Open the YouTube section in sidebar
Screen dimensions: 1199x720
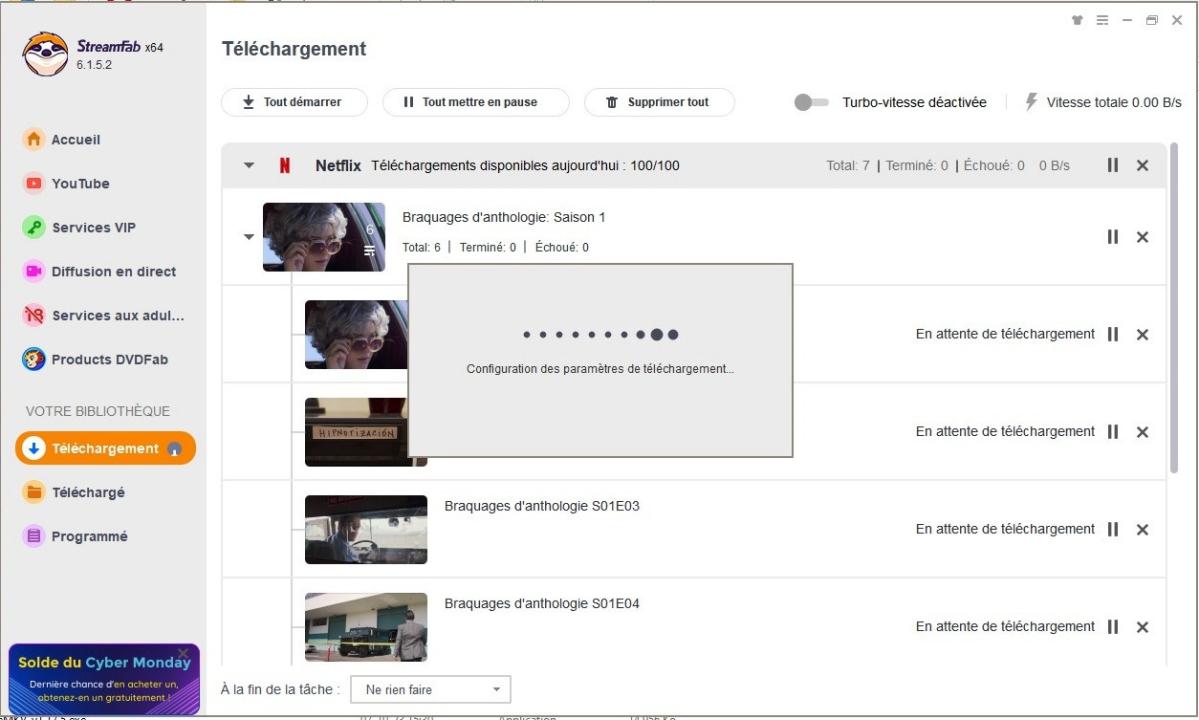tap(80, 183)
